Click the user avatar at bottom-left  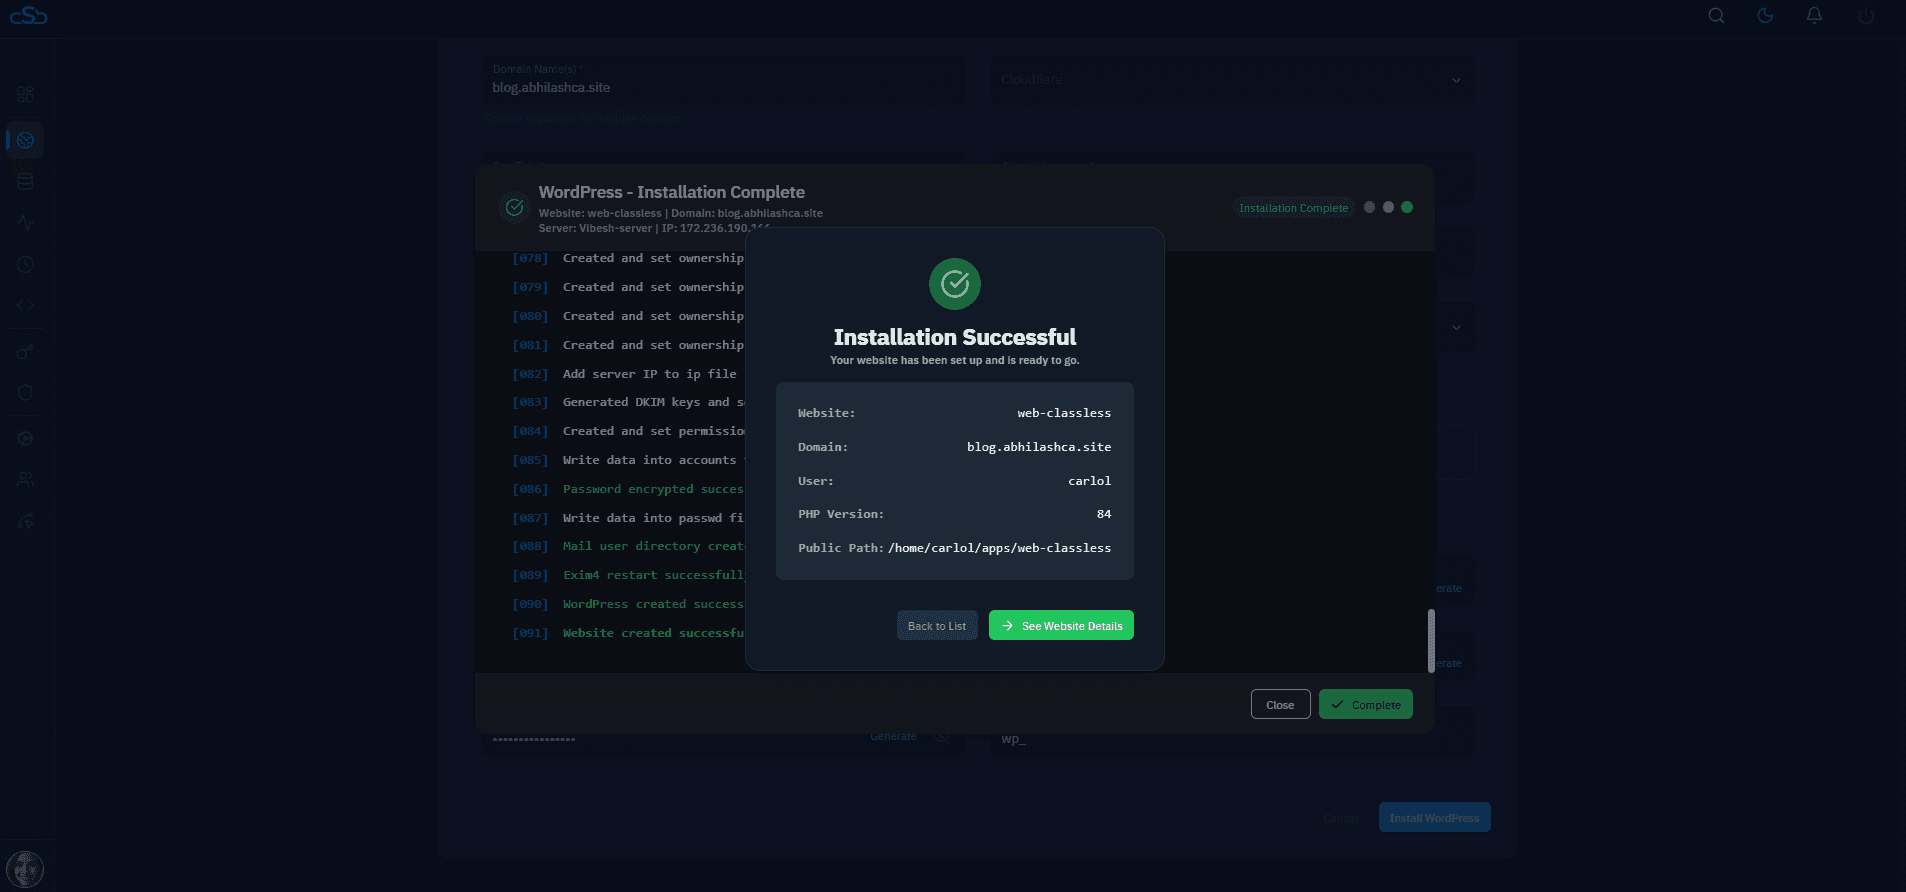pos(25,869)
